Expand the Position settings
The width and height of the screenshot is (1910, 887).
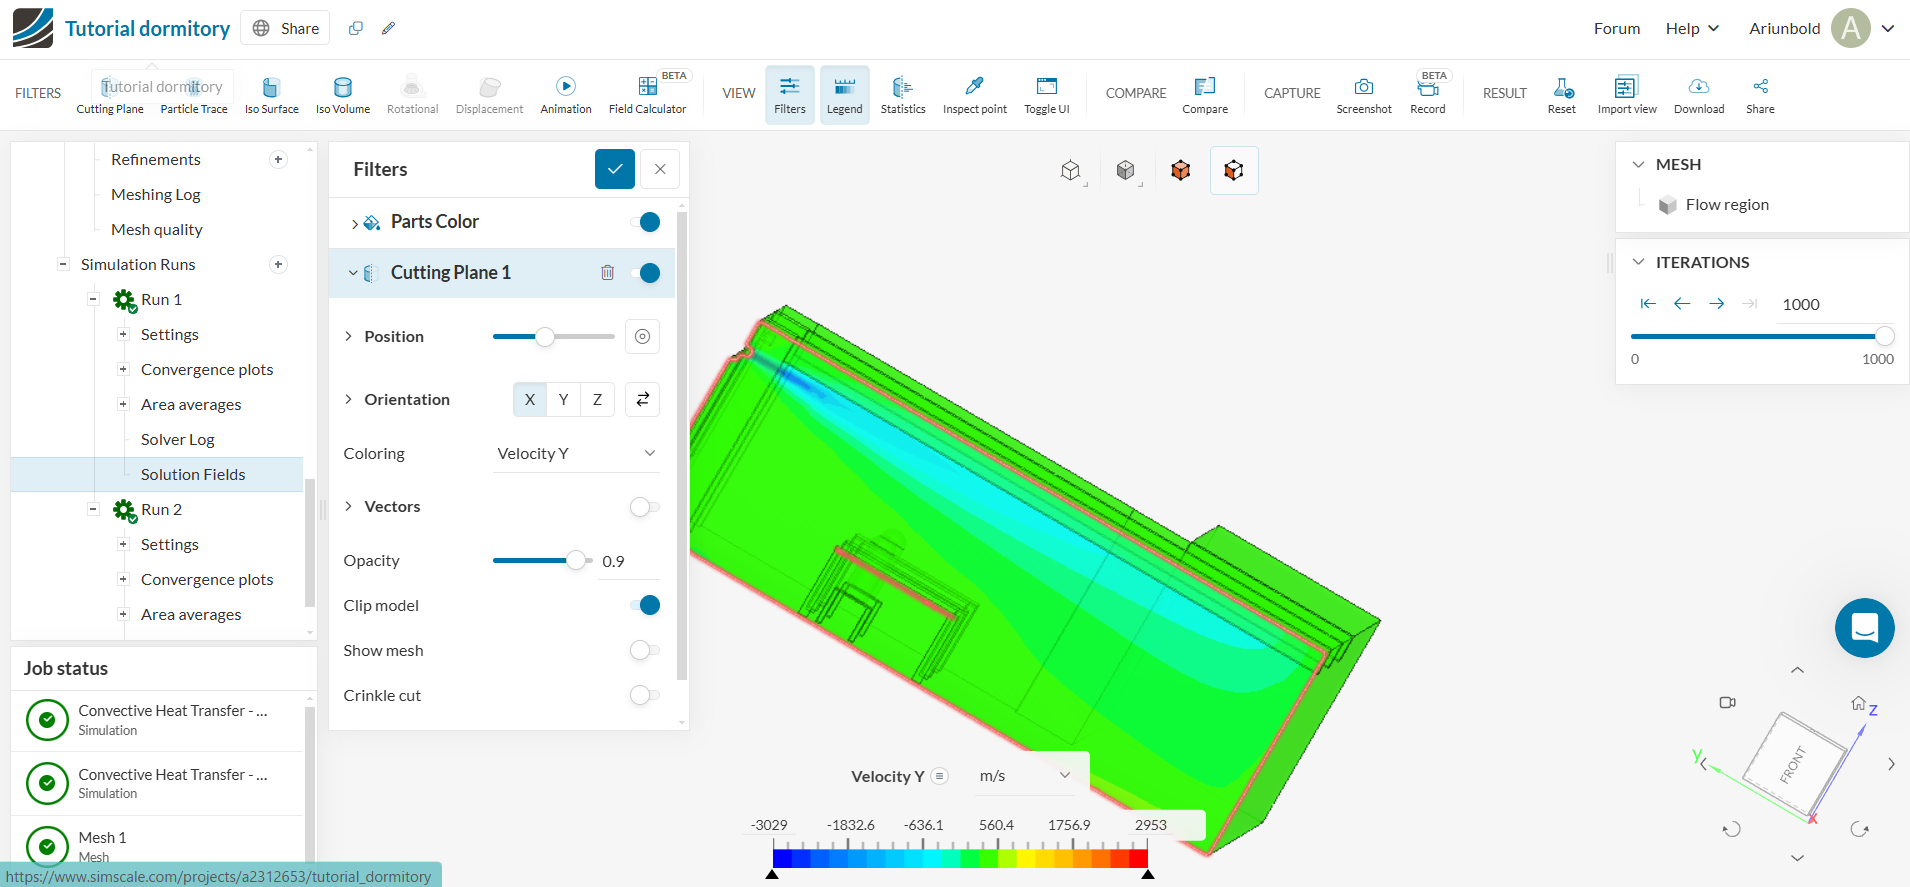[x=348, y=337]
